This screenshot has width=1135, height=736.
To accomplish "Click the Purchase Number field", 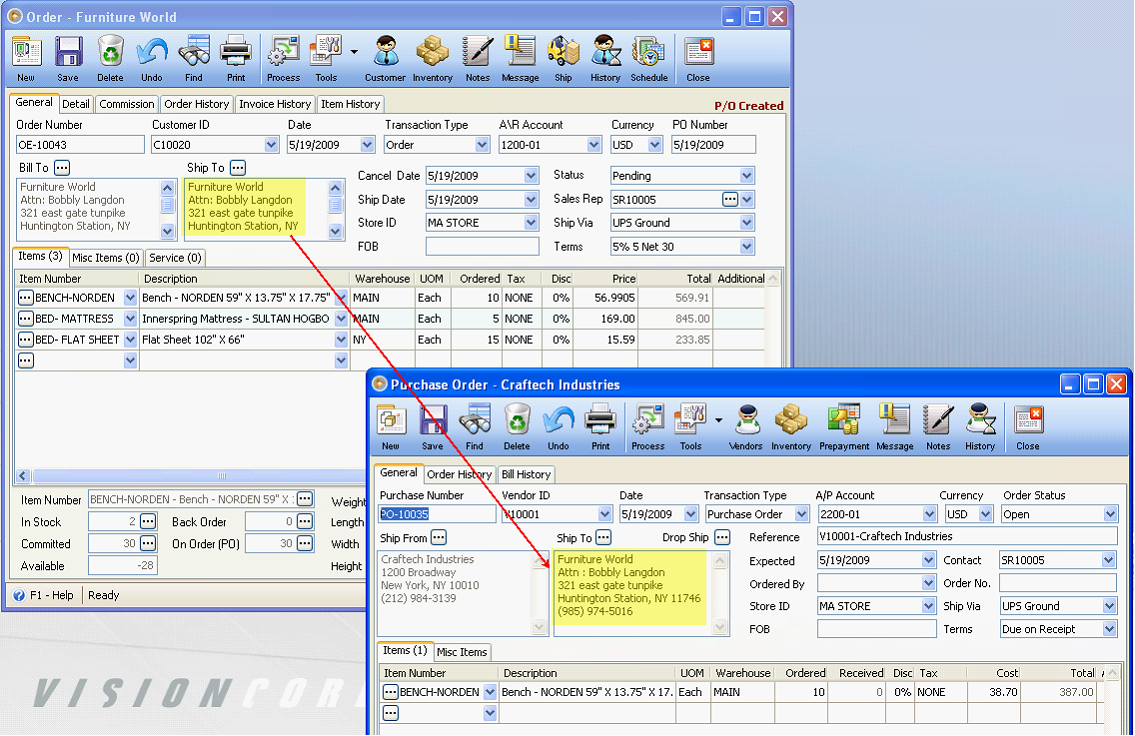I will click(x=437, y=514).
